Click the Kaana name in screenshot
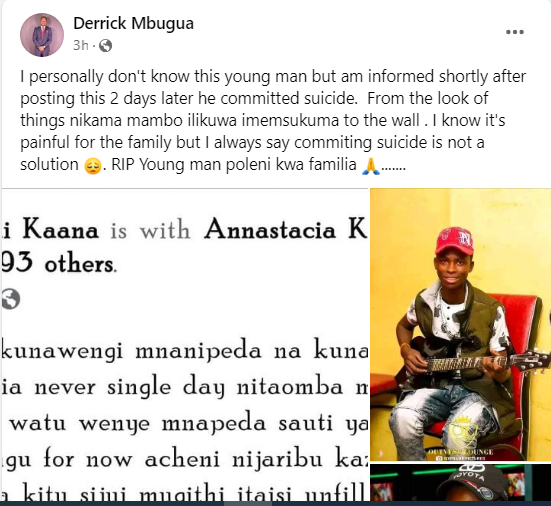Screen dimensions: 551x506 point(60,230)
